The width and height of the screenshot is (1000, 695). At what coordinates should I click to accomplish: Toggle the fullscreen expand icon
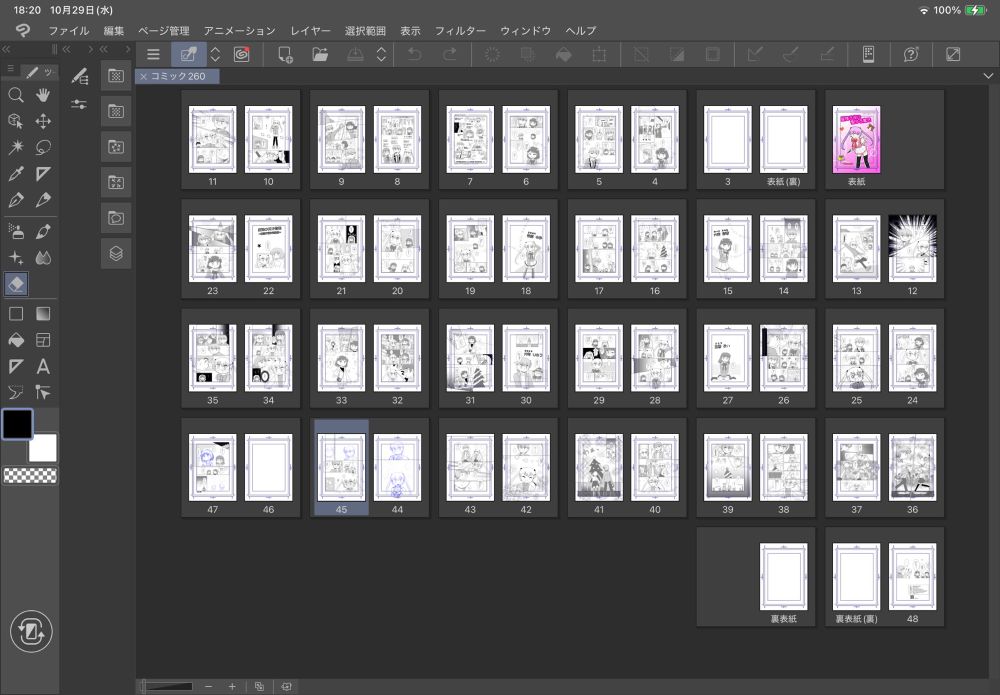[953, 55]
